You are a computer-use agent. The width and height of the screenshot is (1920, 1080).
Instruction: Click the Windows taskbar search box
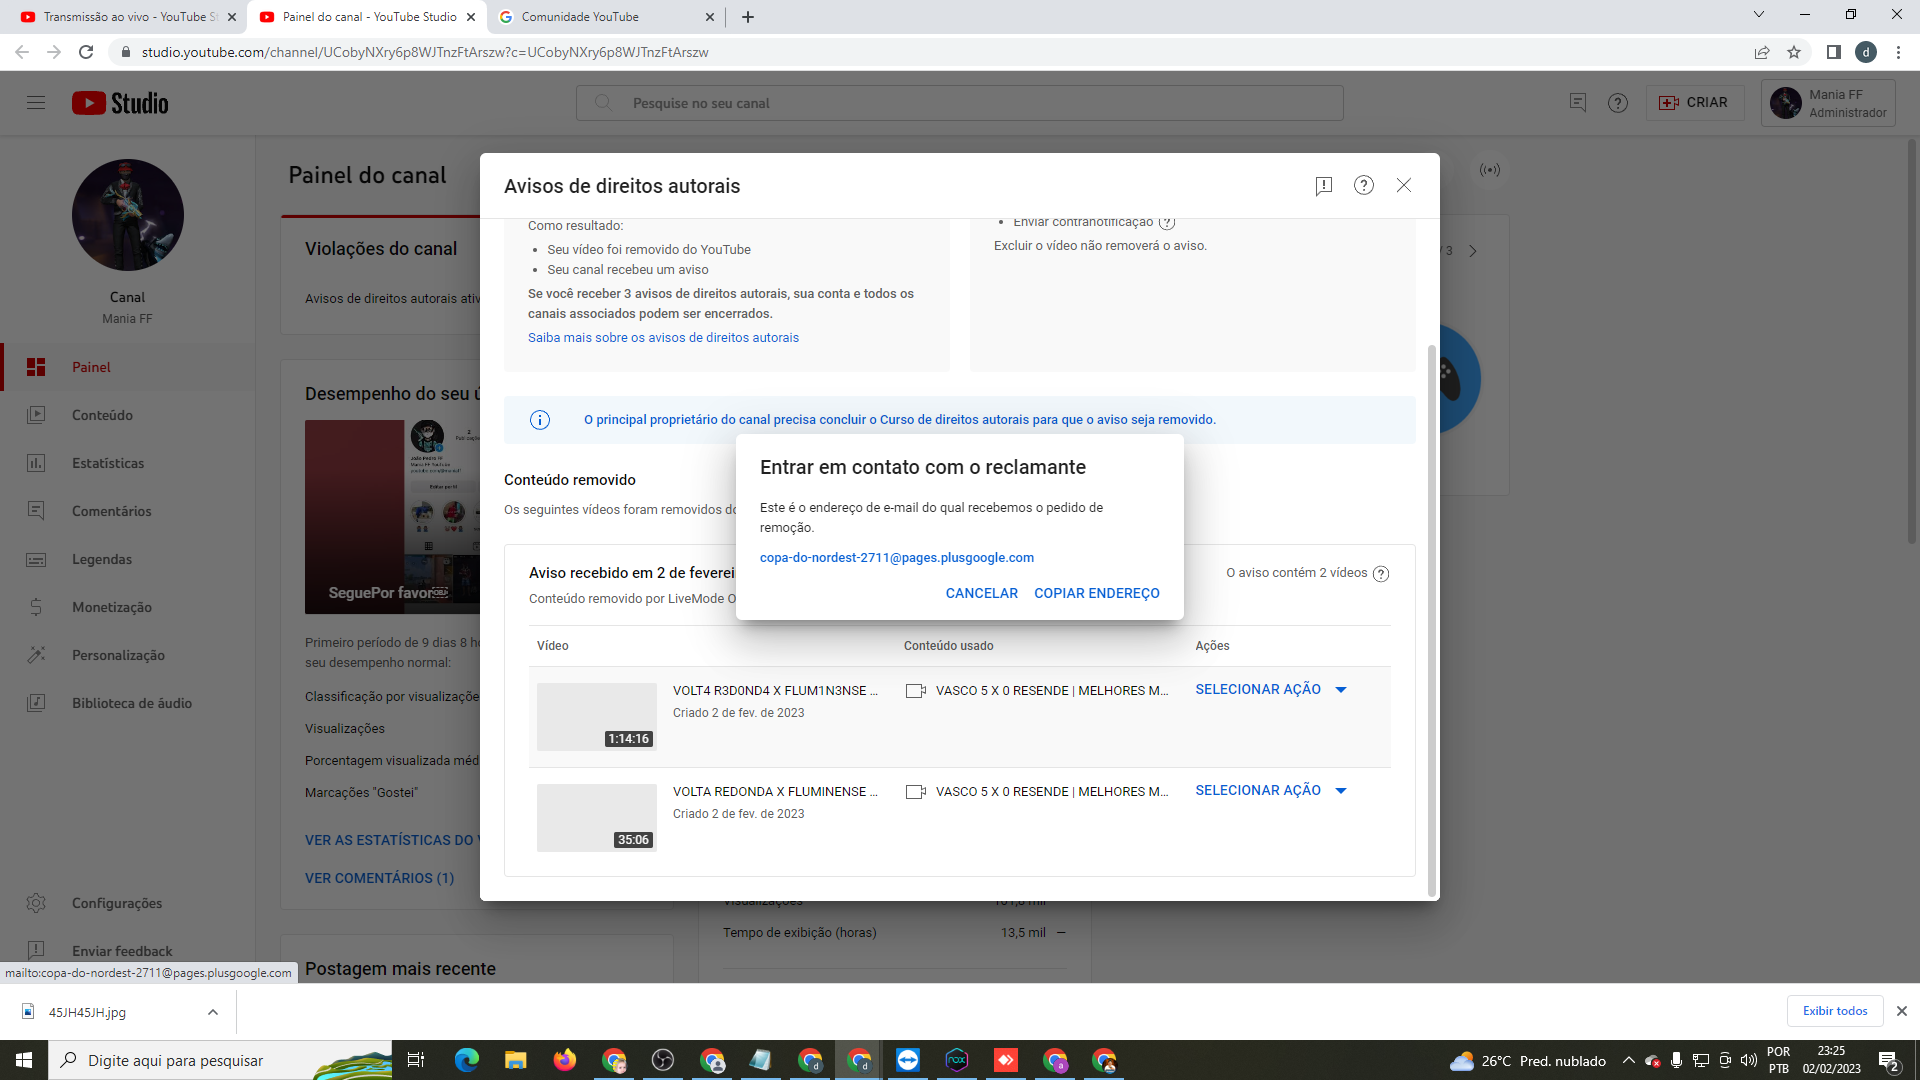tap(220, 1060)
